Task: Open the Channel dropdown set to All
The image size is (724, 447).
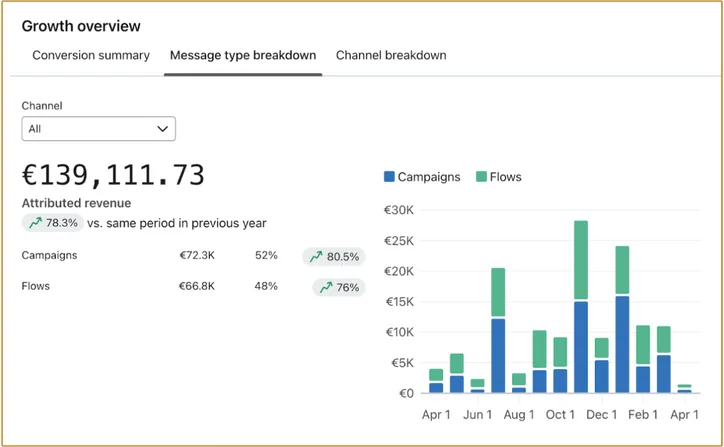Action: (x=98, y=129)
